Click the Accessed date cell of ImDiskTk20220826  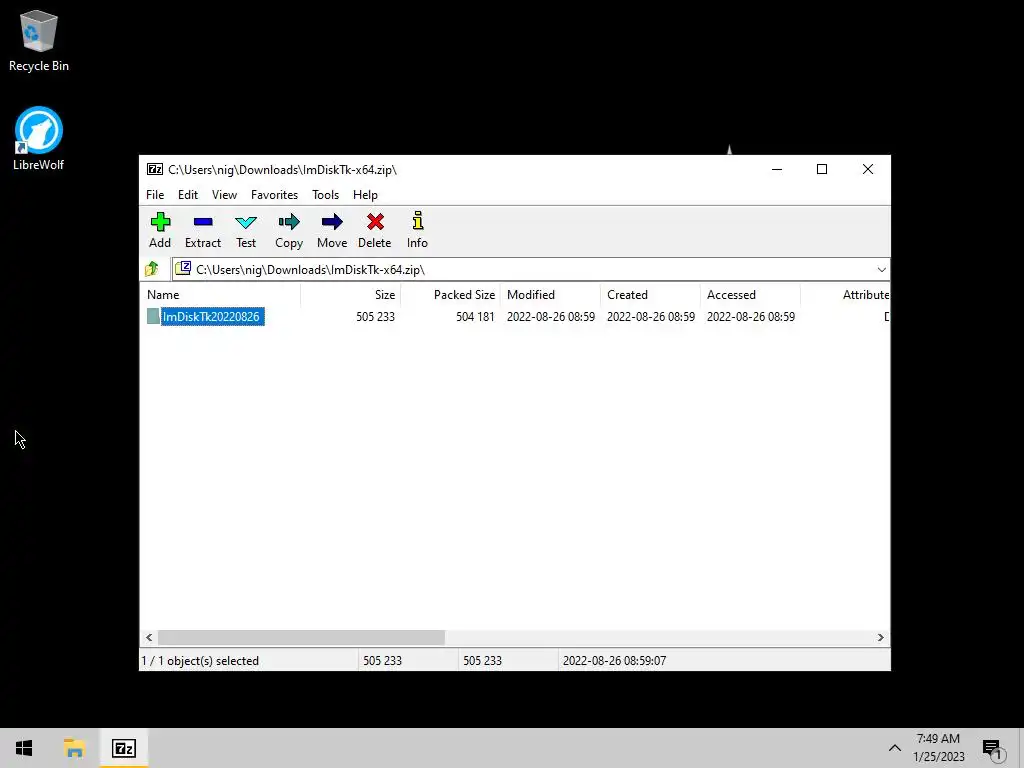click(x=750, y=317)
